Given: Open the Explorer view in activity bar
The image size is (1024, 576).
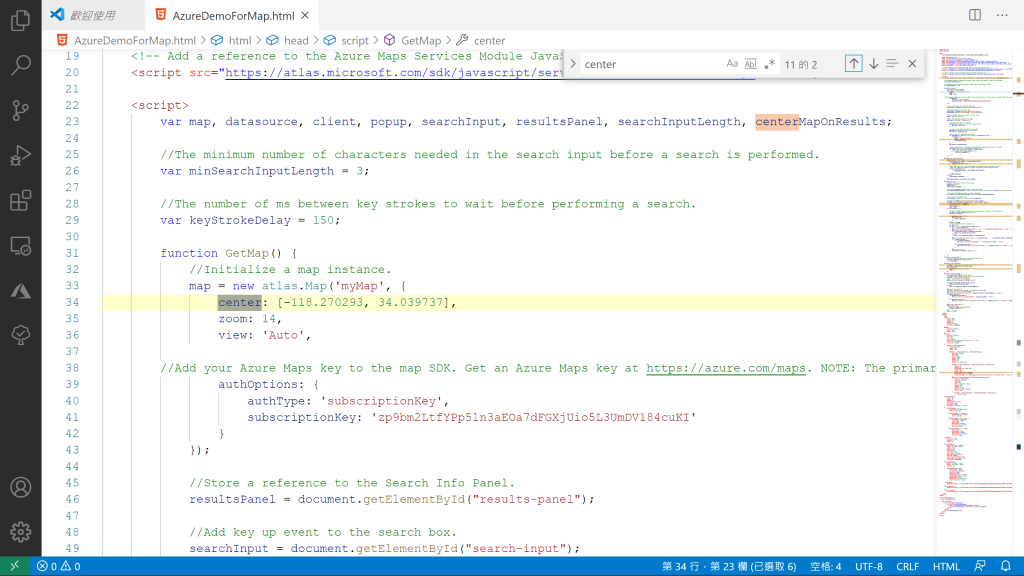Looking at the screenshot, I should pos(20,20).
